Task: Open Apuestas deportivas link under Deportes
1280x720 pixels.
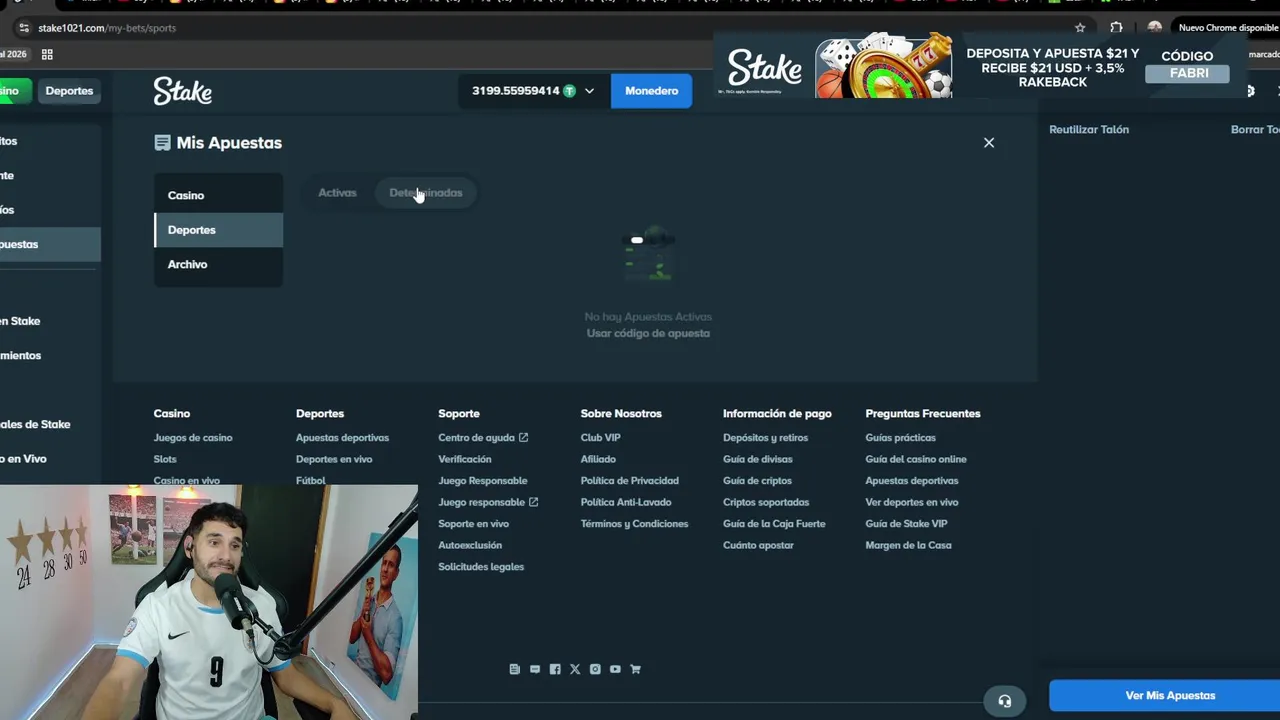Action: tap(342, 438)
